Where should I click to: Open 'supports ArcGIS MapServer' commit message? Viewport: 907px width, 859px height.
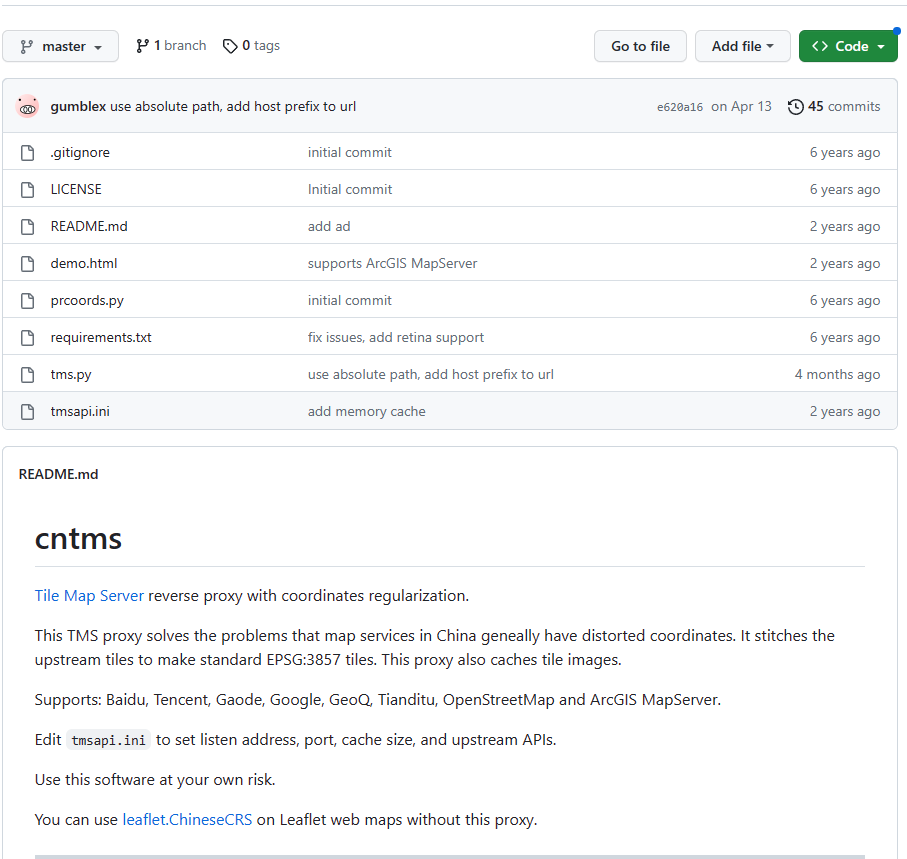pos(392,263)
